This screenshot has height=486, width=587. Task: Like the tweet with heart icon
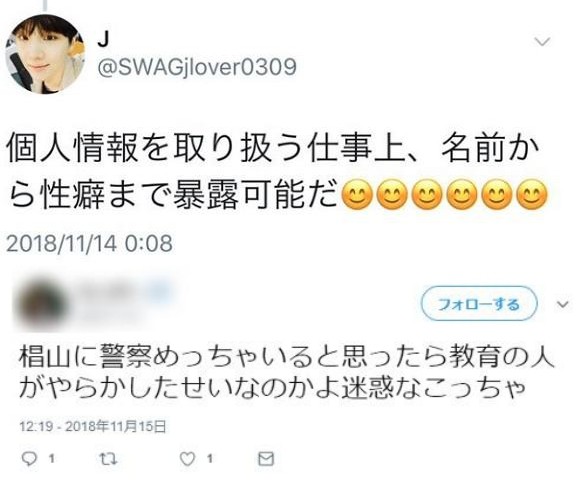tap(187, 459)
